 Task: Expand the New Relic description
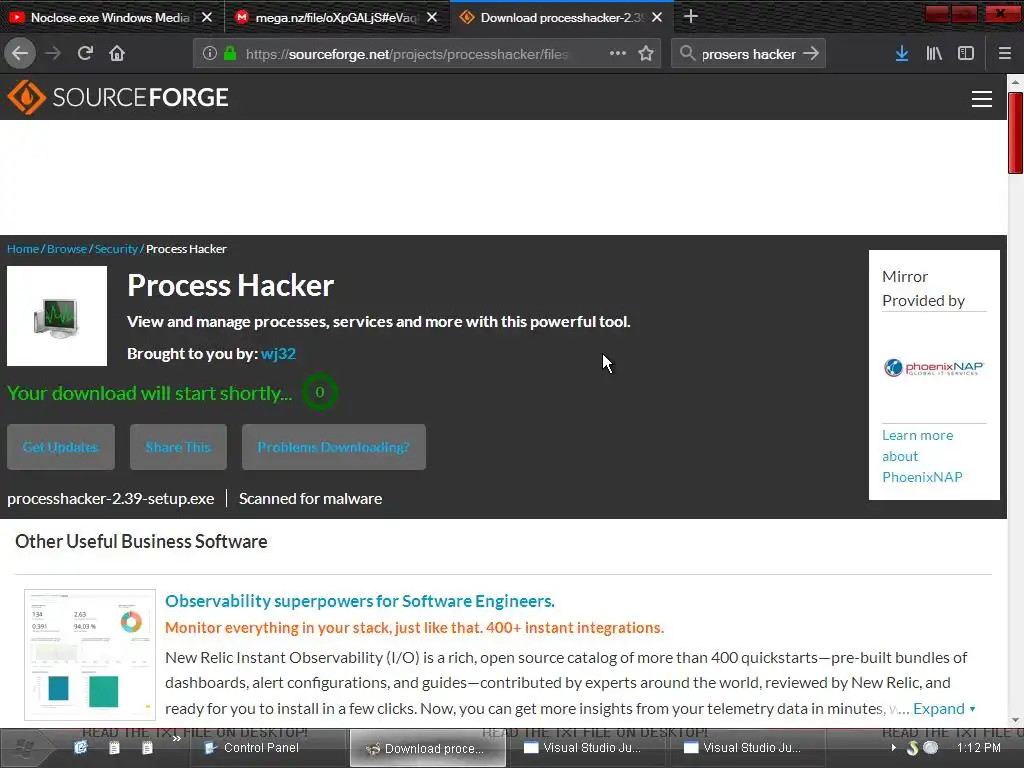(x=944, y=709)
